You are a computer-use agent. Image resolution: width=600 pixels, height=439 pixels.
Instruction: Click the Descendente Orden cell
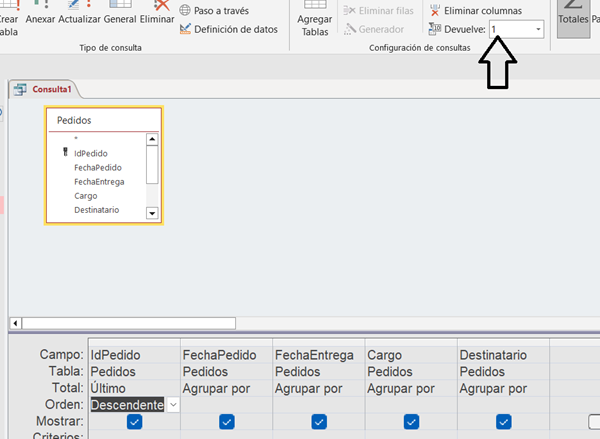(x=127, y=405)
